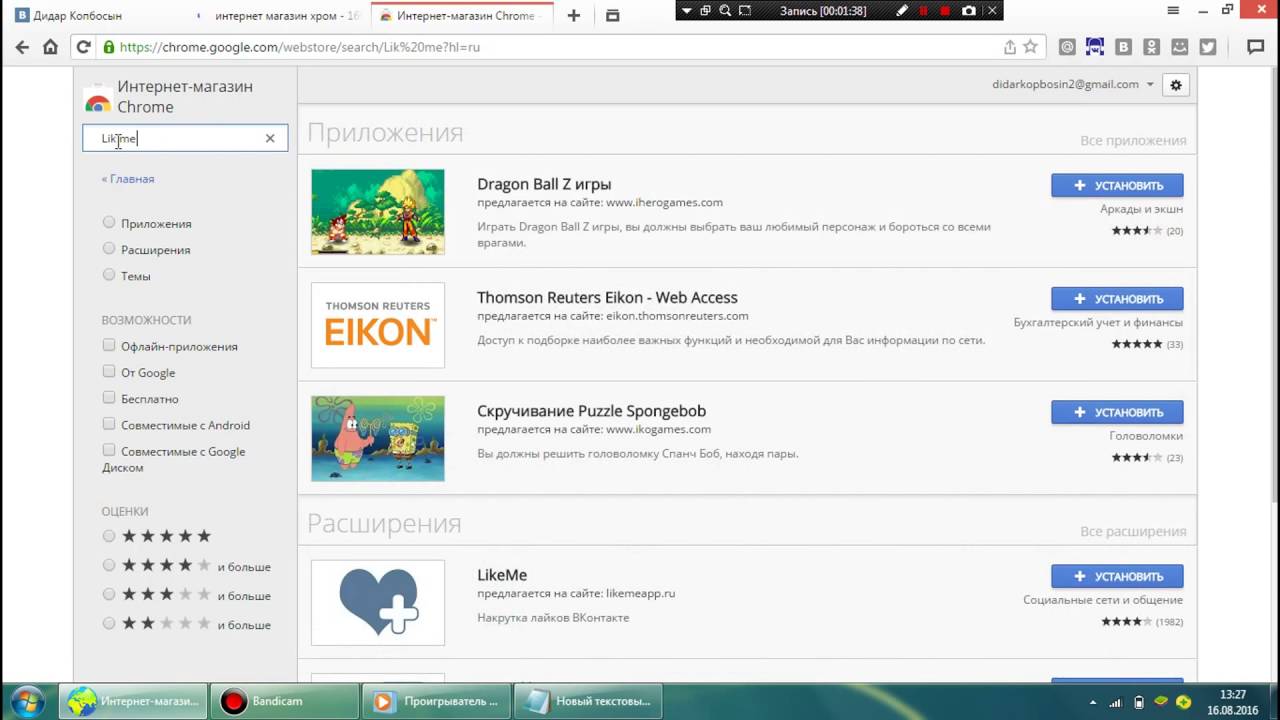Open the Mail.ru @ extension icon

click(x=1067, y=47)
